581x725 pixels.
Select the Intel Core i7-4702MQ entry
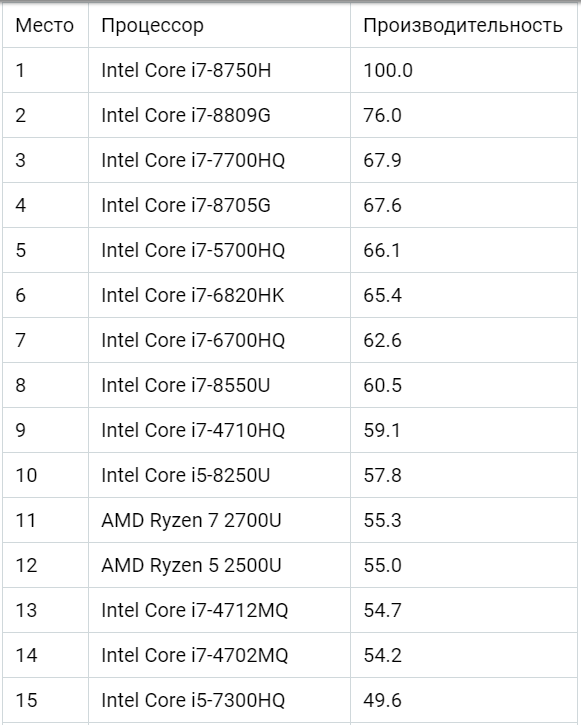click(219, 655)
